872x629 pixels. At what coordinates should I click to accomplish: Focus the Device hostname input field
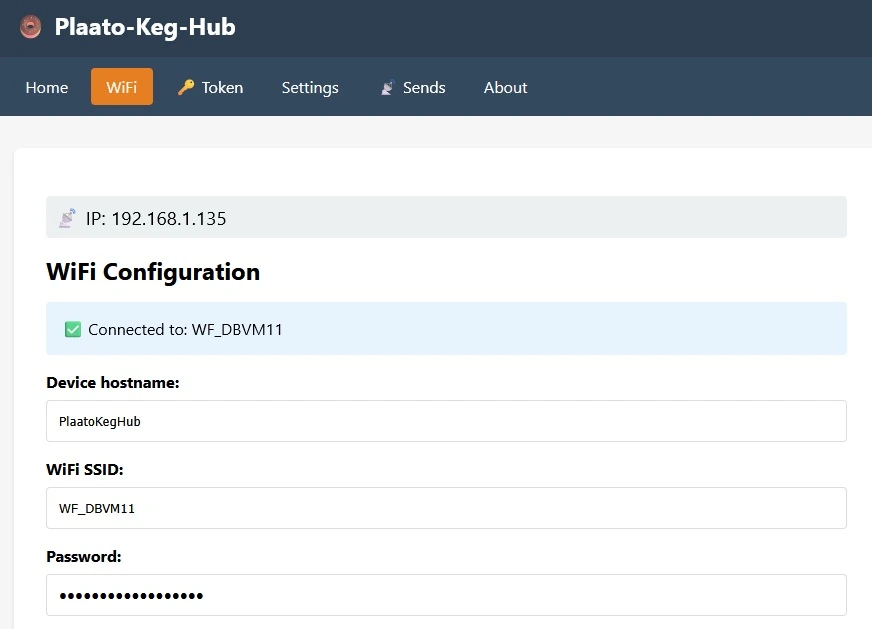446,421
